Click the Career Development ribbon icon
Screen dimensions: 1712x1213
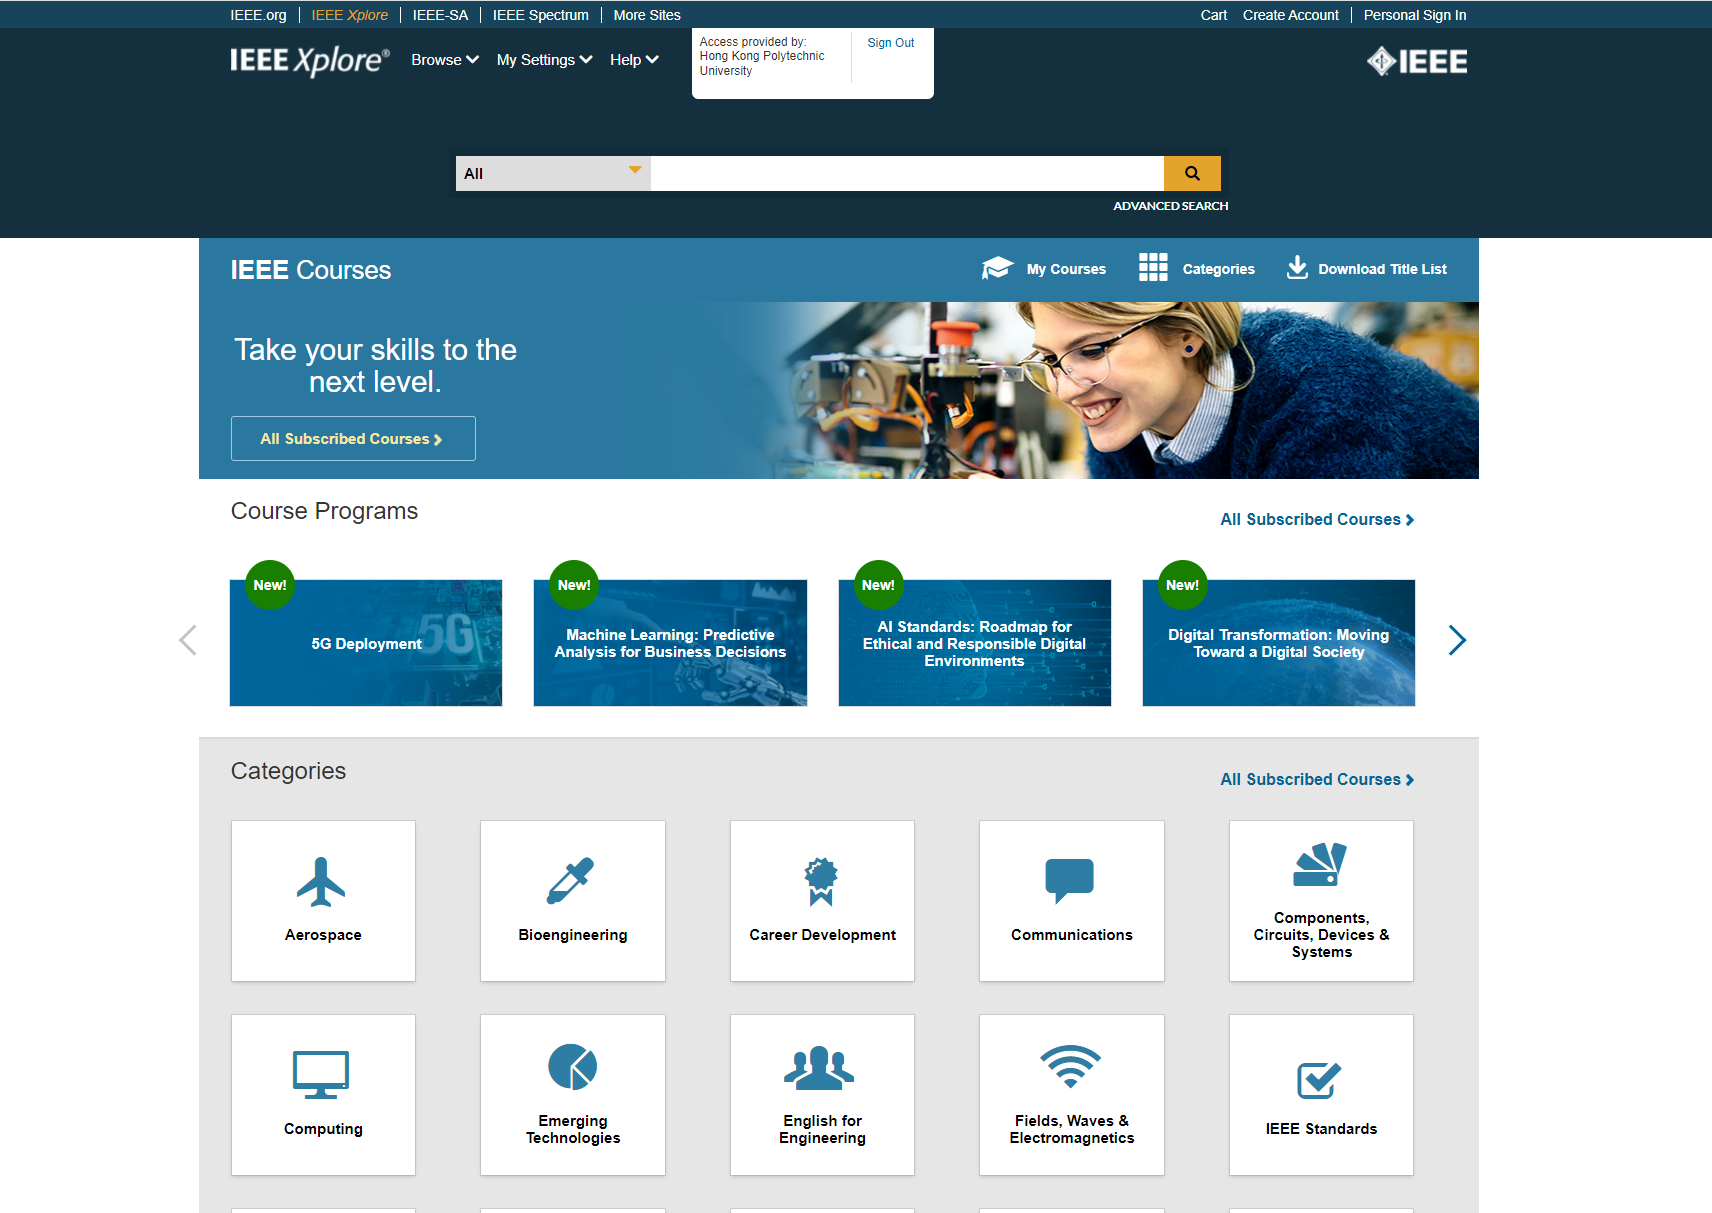(x=821, y=881)
